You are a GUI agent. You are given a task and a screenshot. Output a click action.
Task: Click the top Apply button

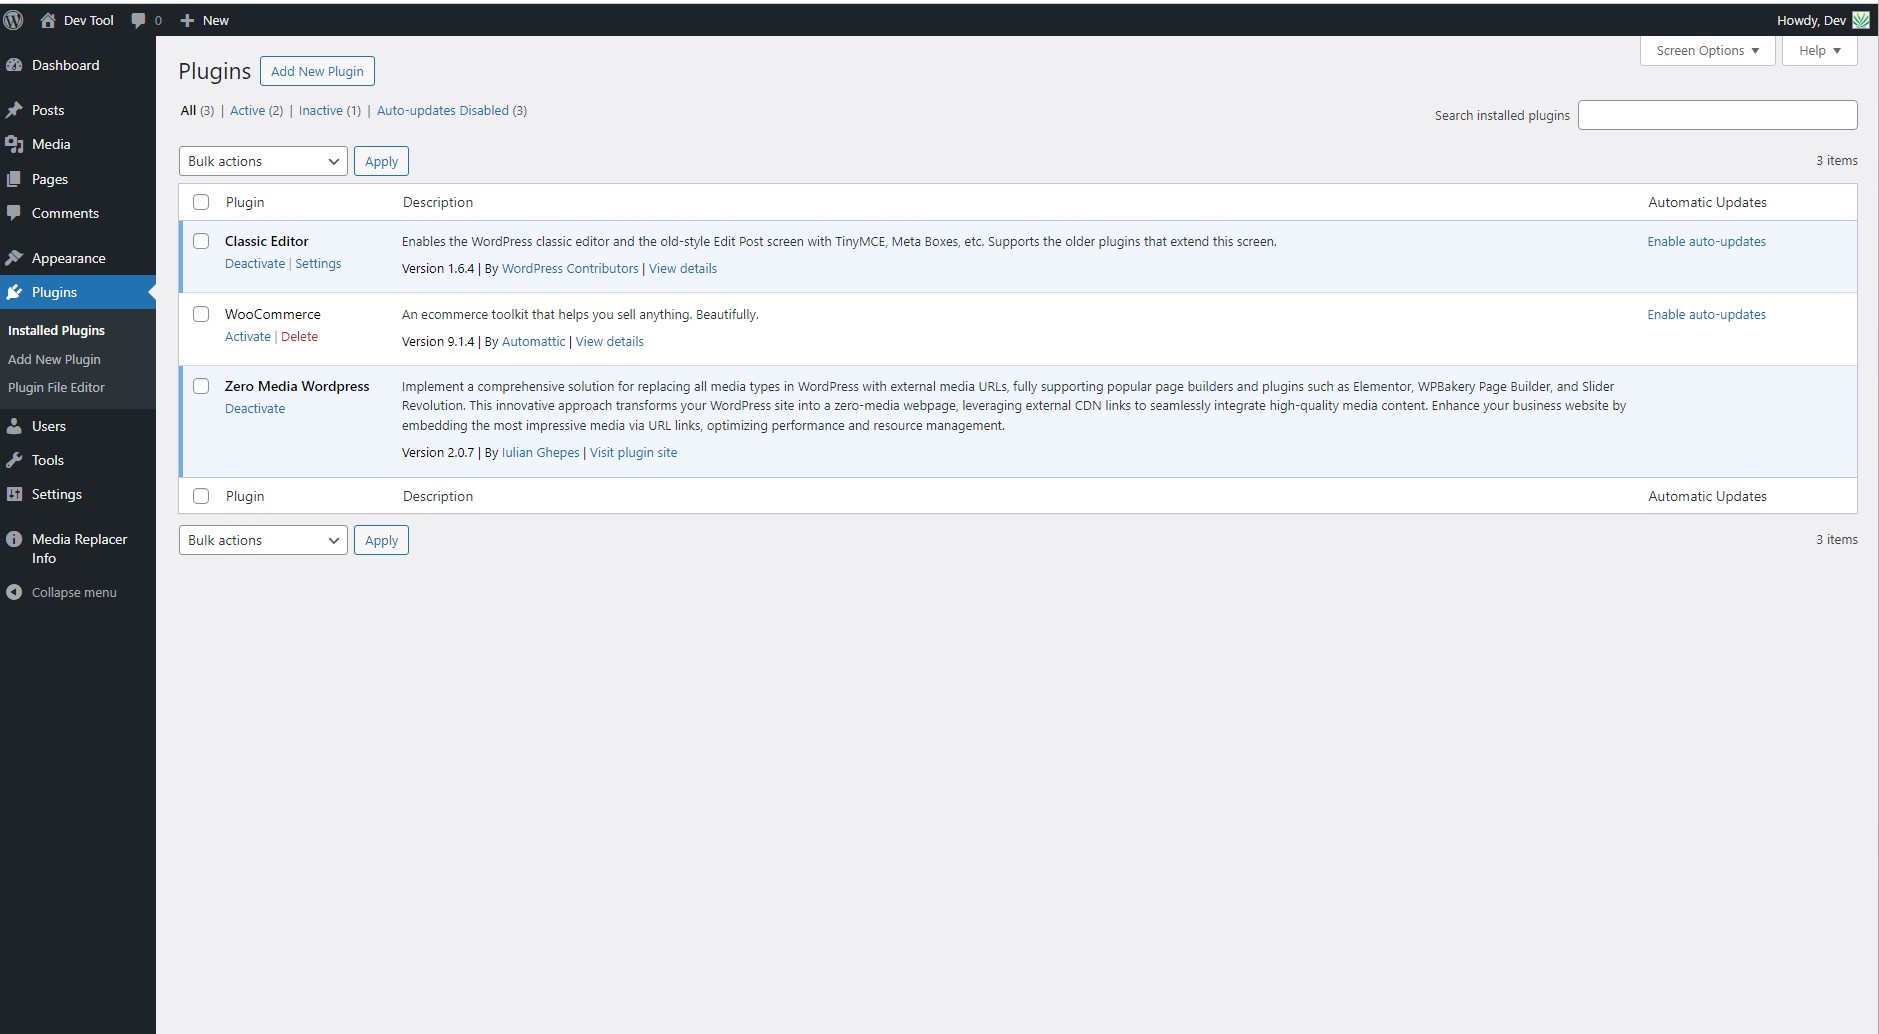point(381,161)
